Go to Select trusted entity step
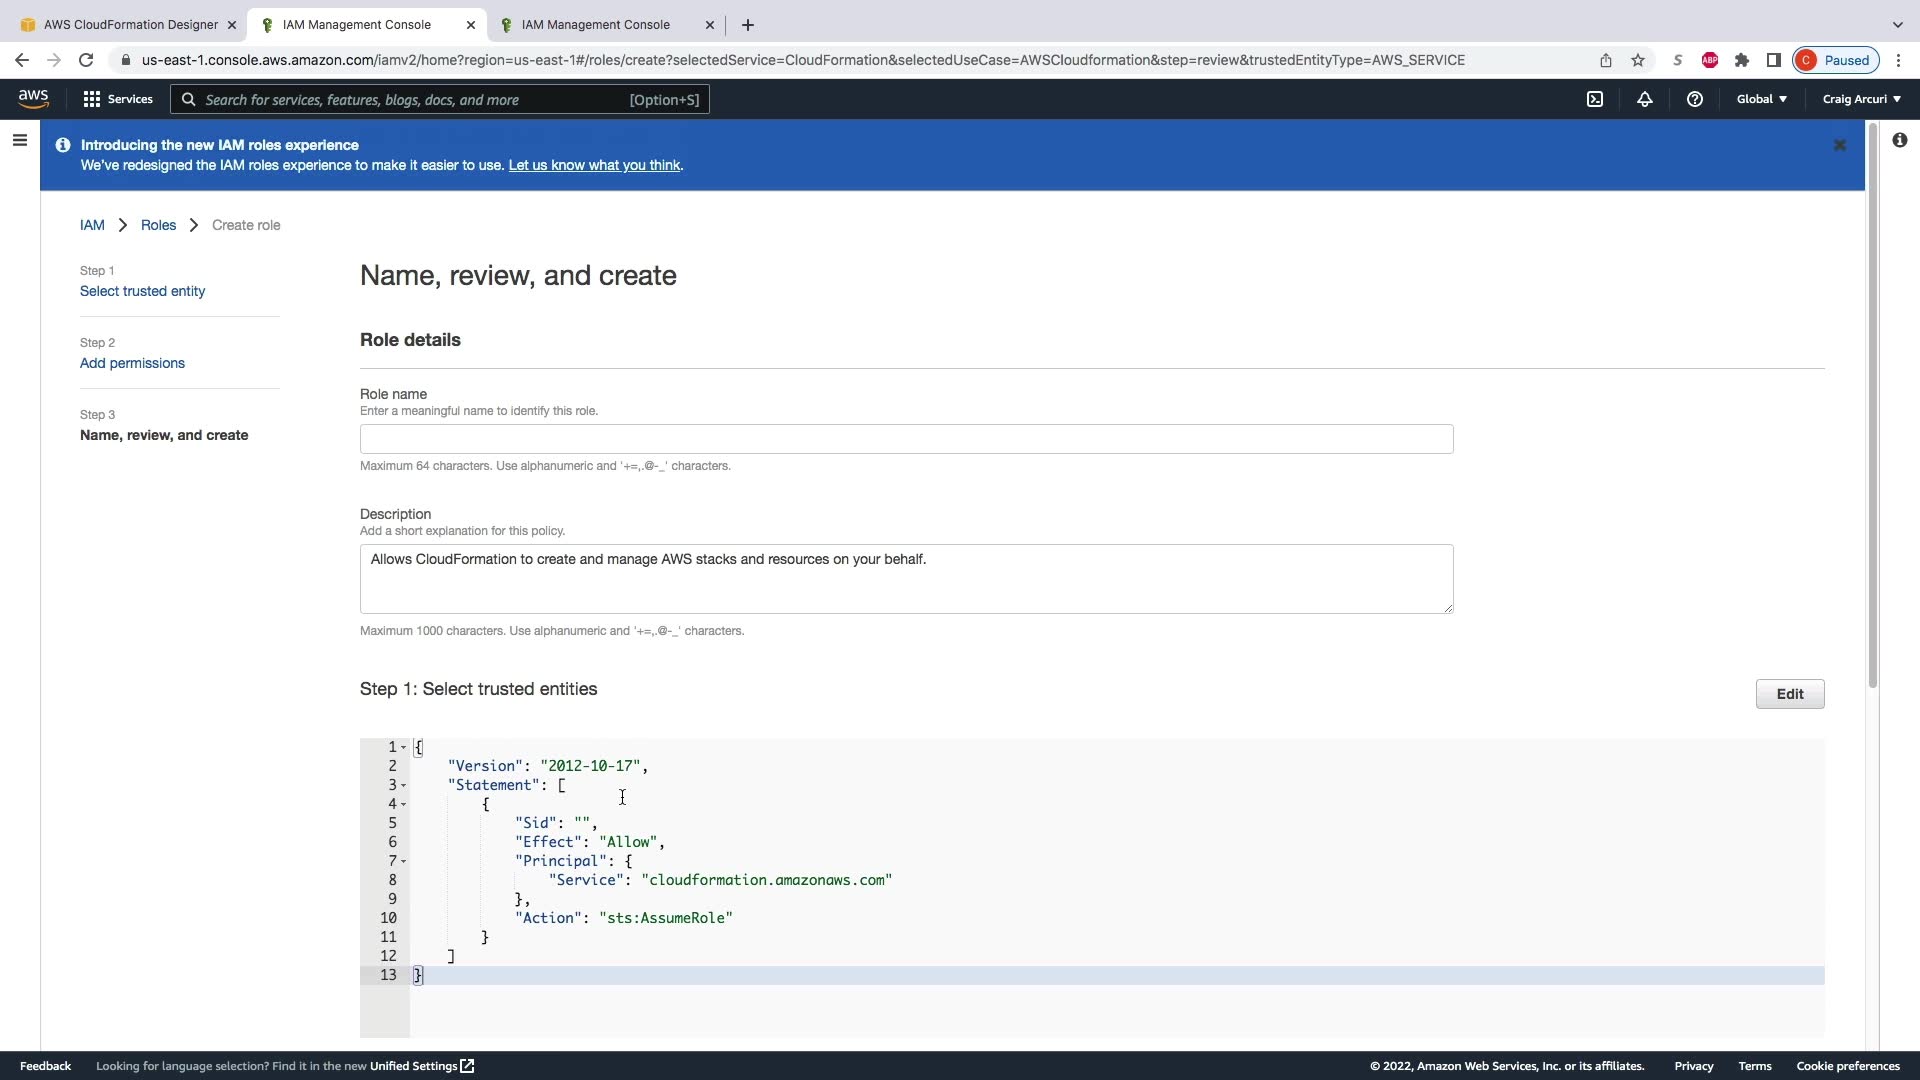Screen dimensions: 1920x1080 click(x=142, y=291)
